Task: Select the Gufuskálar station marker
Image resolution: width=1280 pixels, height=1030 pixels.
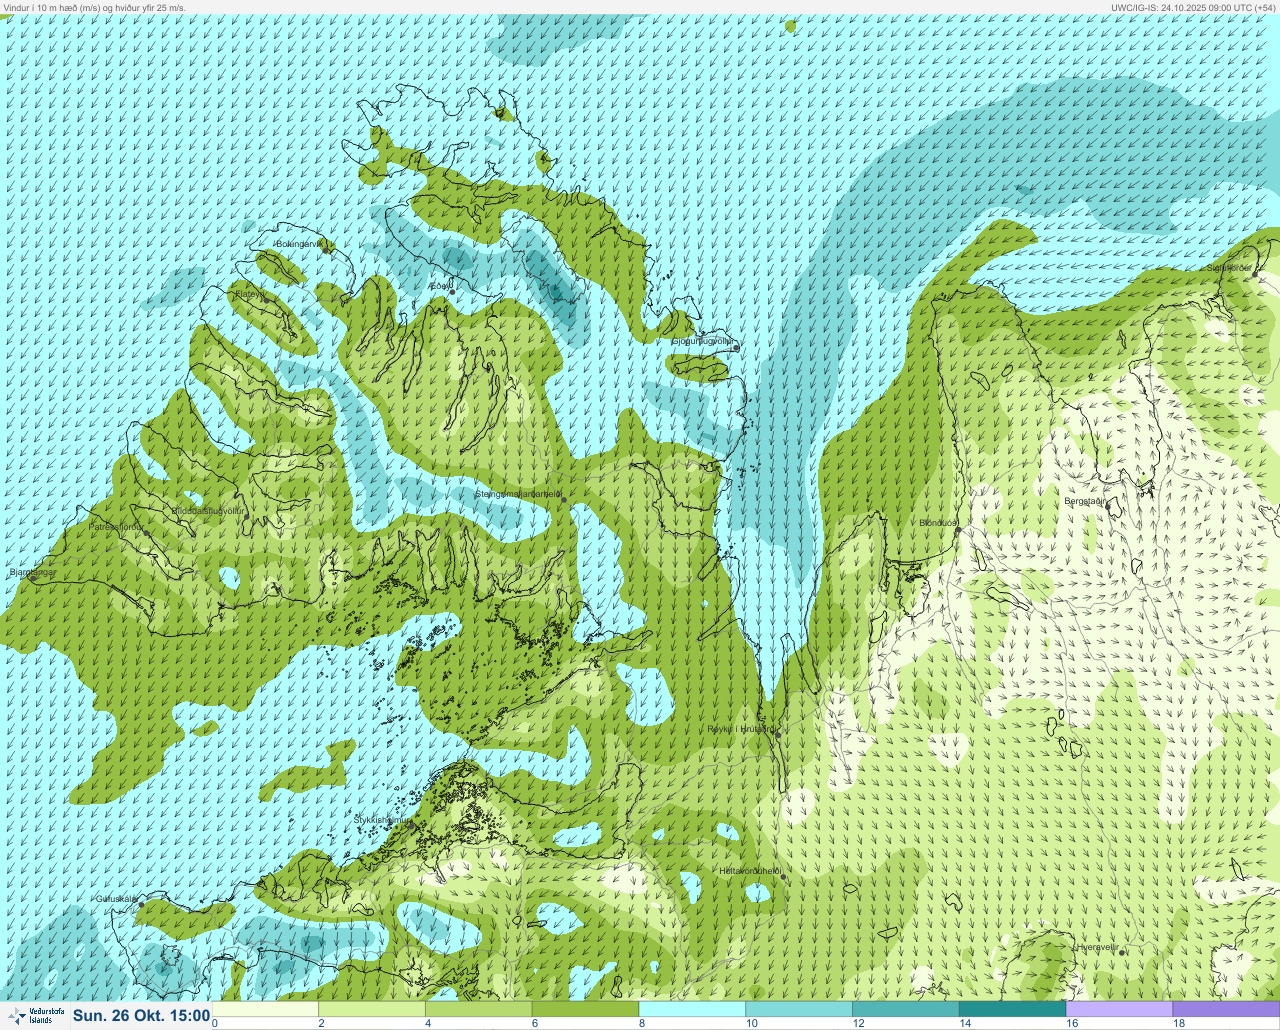Action: [x=141, y=904]
